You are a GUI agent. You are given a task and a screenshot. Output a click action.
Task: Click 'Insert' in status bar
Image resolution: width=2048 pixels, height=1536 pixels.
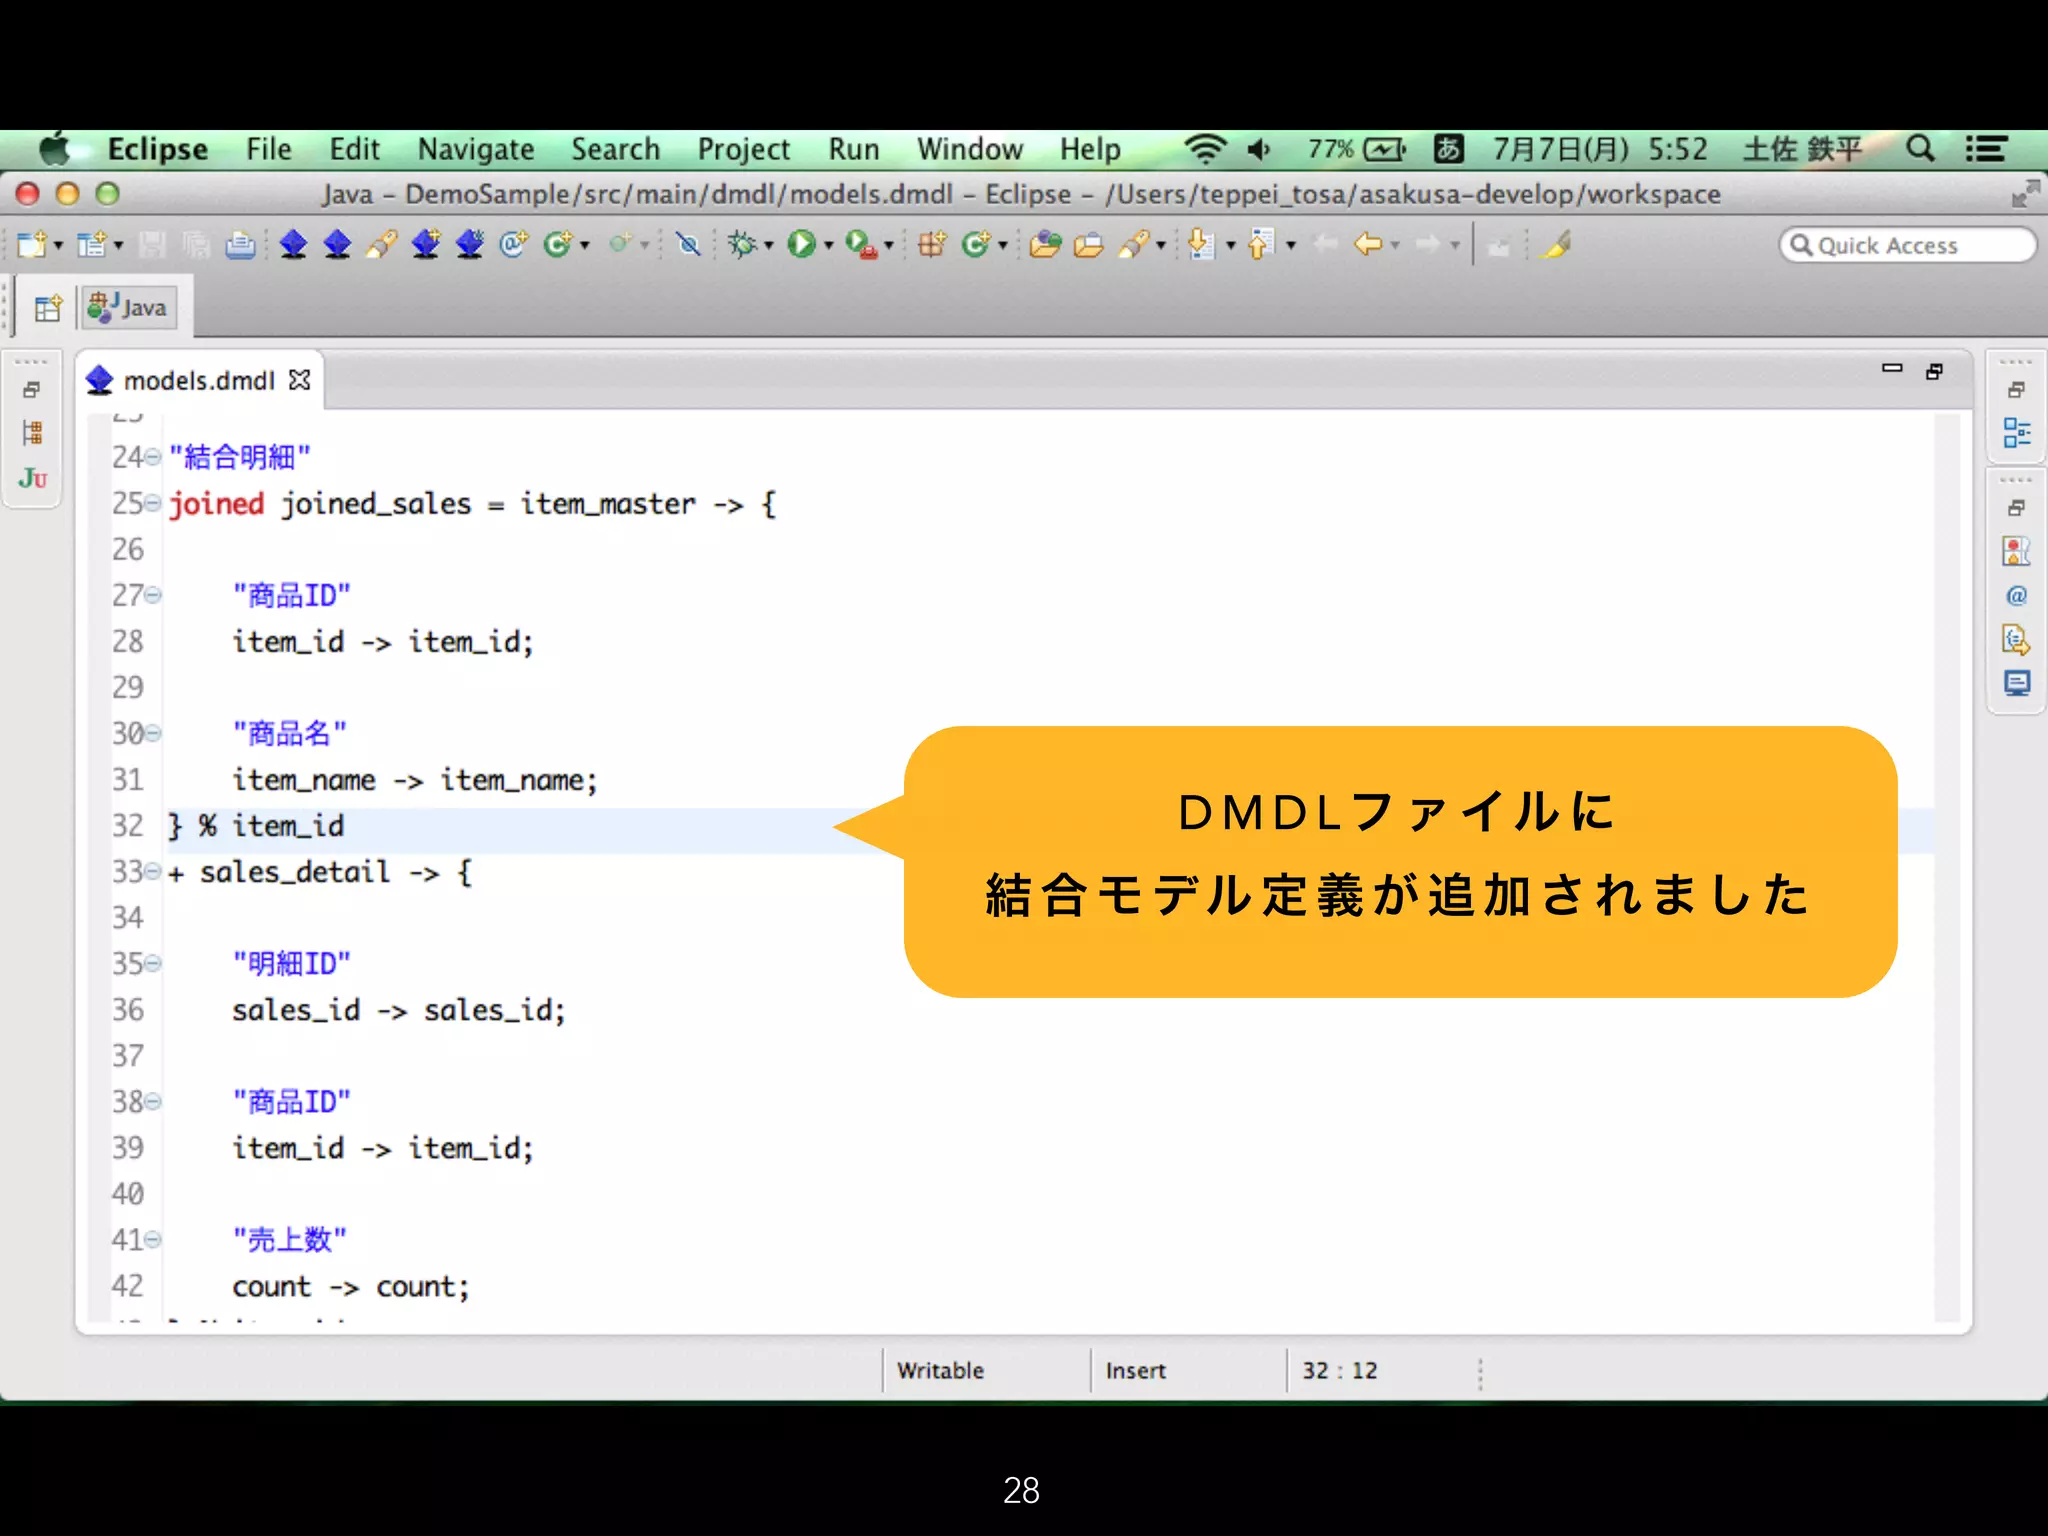(1136, 1370)
